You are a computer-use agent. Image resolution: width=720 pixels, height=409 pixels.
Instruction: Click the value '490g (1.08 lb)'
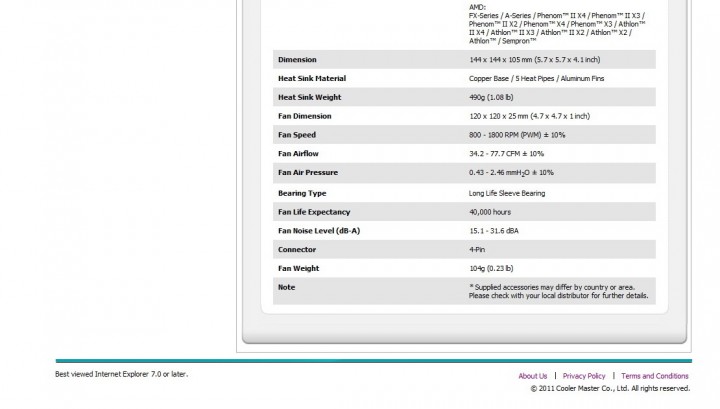[491, 97]
